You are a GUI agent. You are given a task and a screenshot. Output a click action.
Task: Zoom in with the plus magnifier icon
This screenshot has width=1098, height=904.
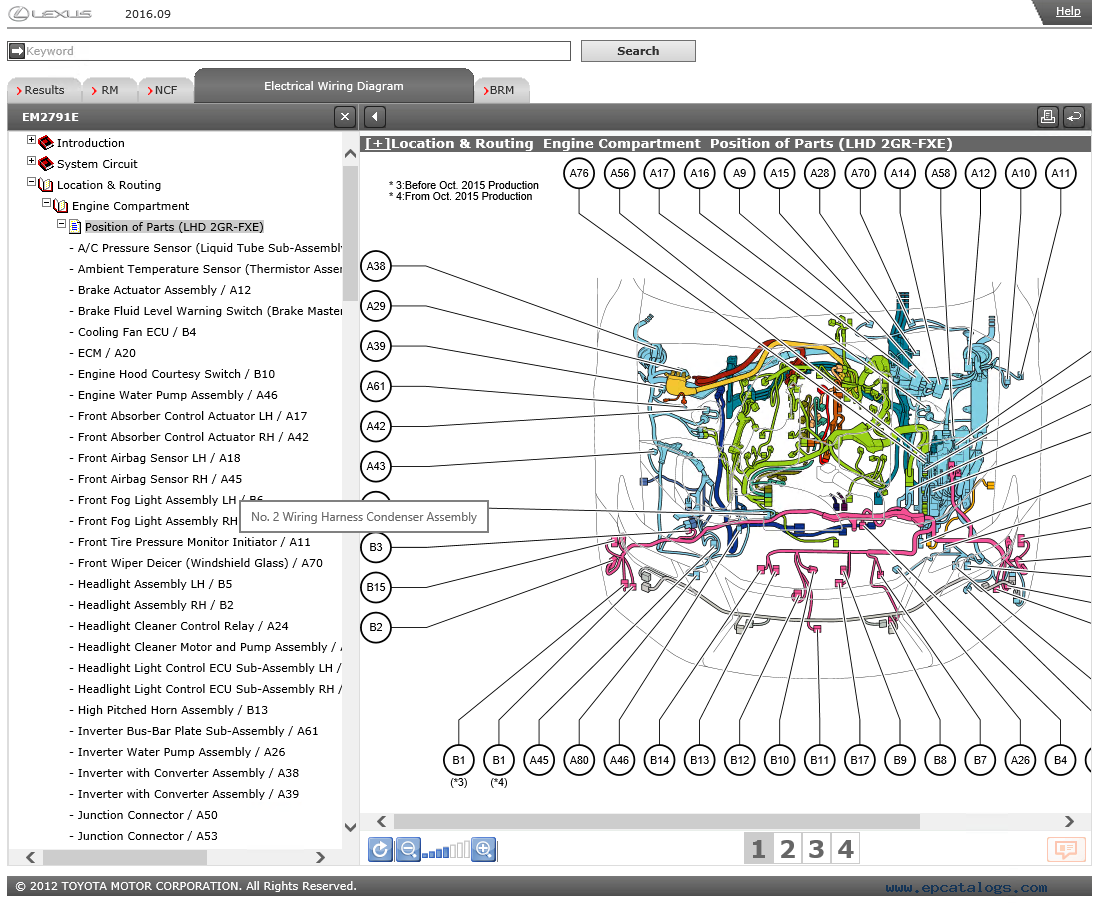(484, 849)
